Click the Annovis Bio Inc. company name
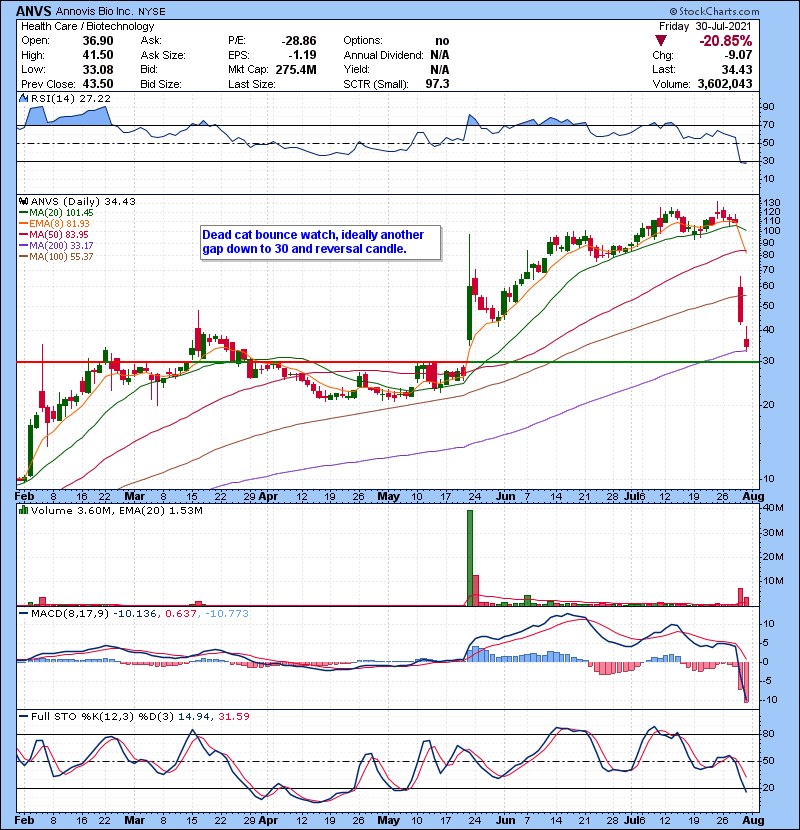Screen dimensions: 800x830 tap(95, 11)
